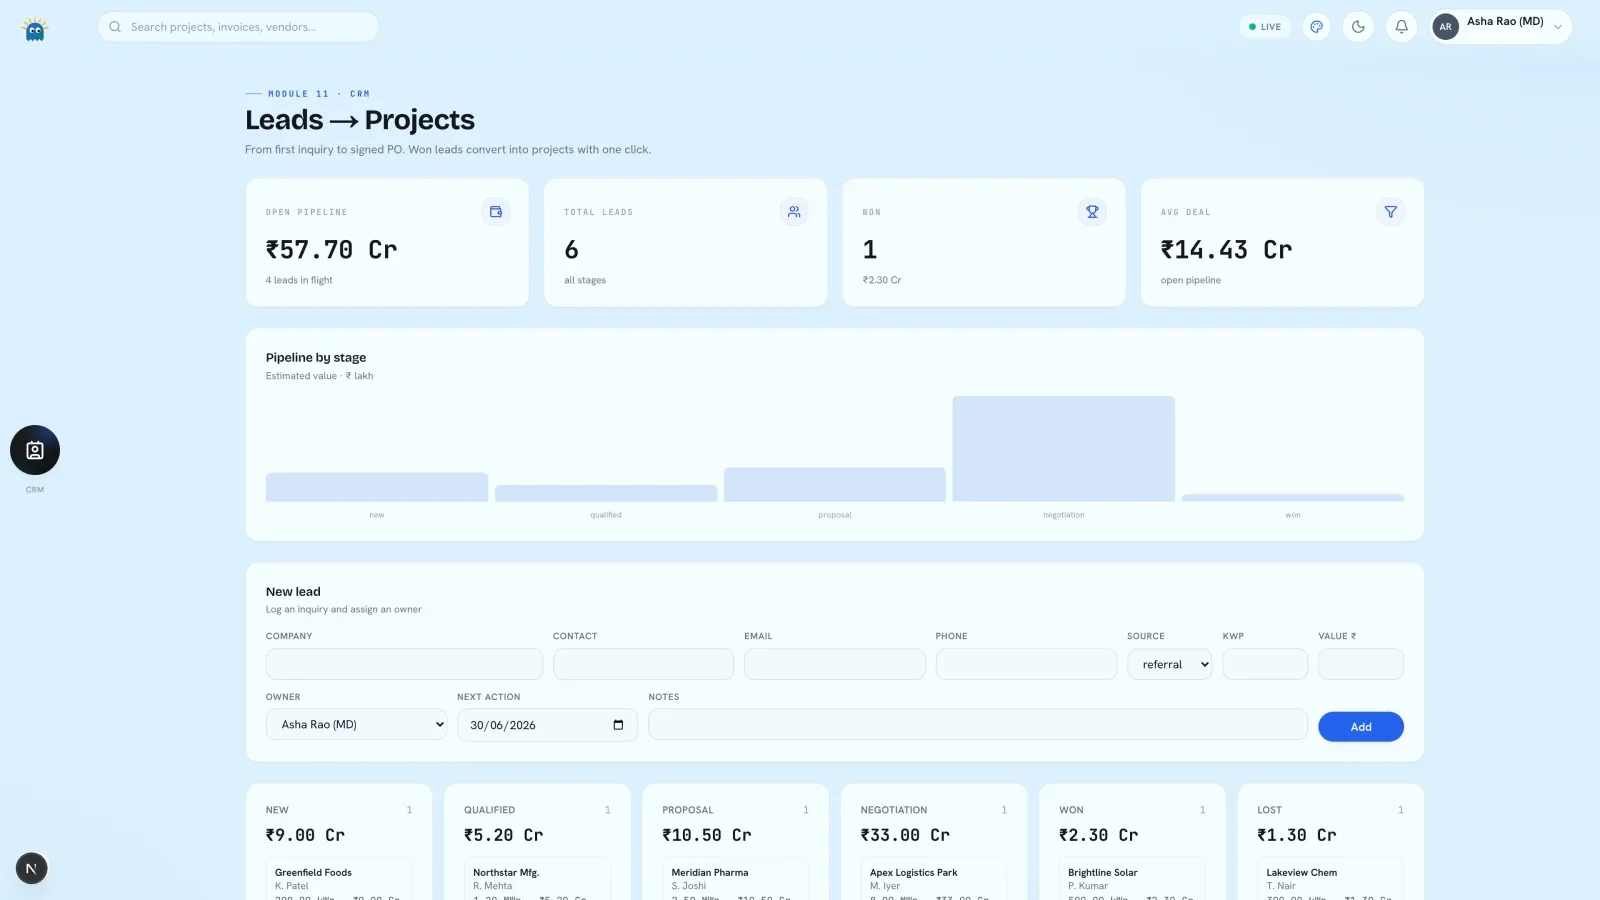Focus the Phone input field
The width and height of the screenshot is (1600, 900).
(1026, 664)
